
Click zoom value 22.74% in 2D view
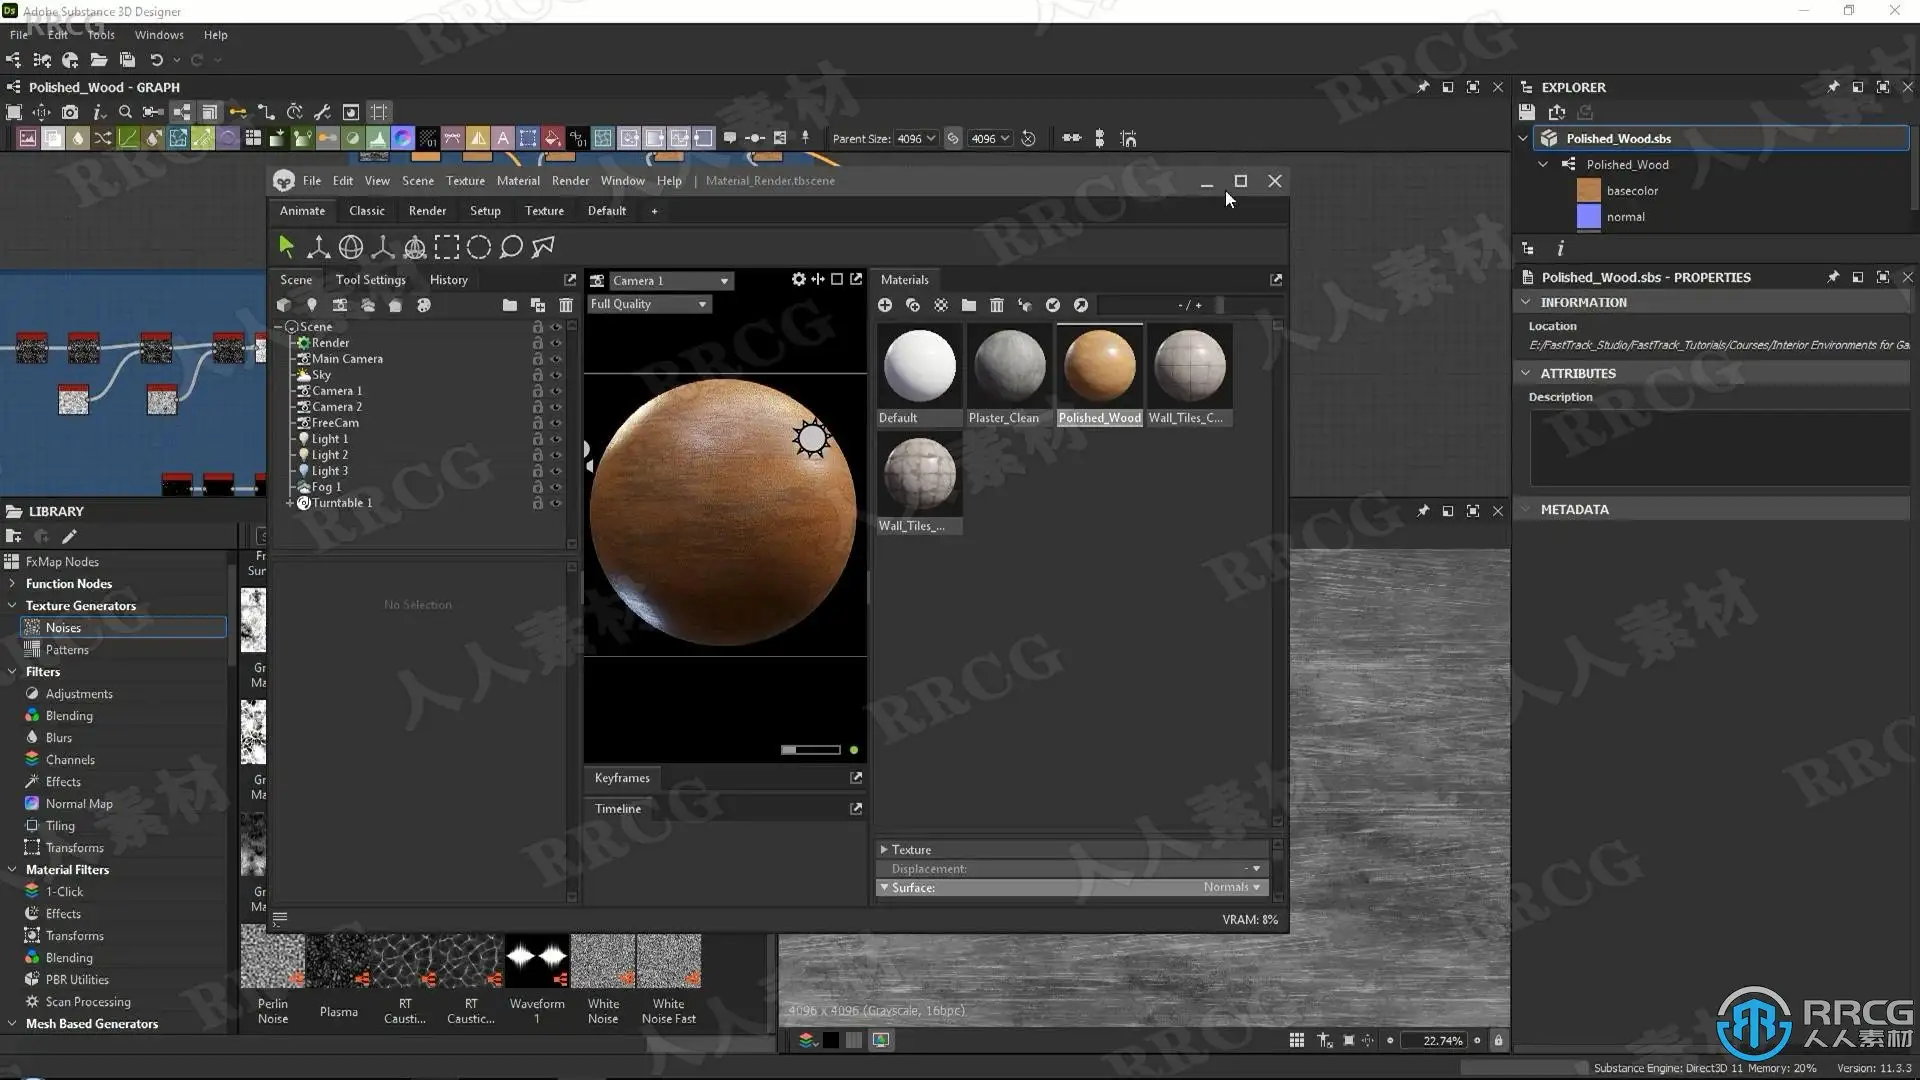click(x=1435, y=1041)
